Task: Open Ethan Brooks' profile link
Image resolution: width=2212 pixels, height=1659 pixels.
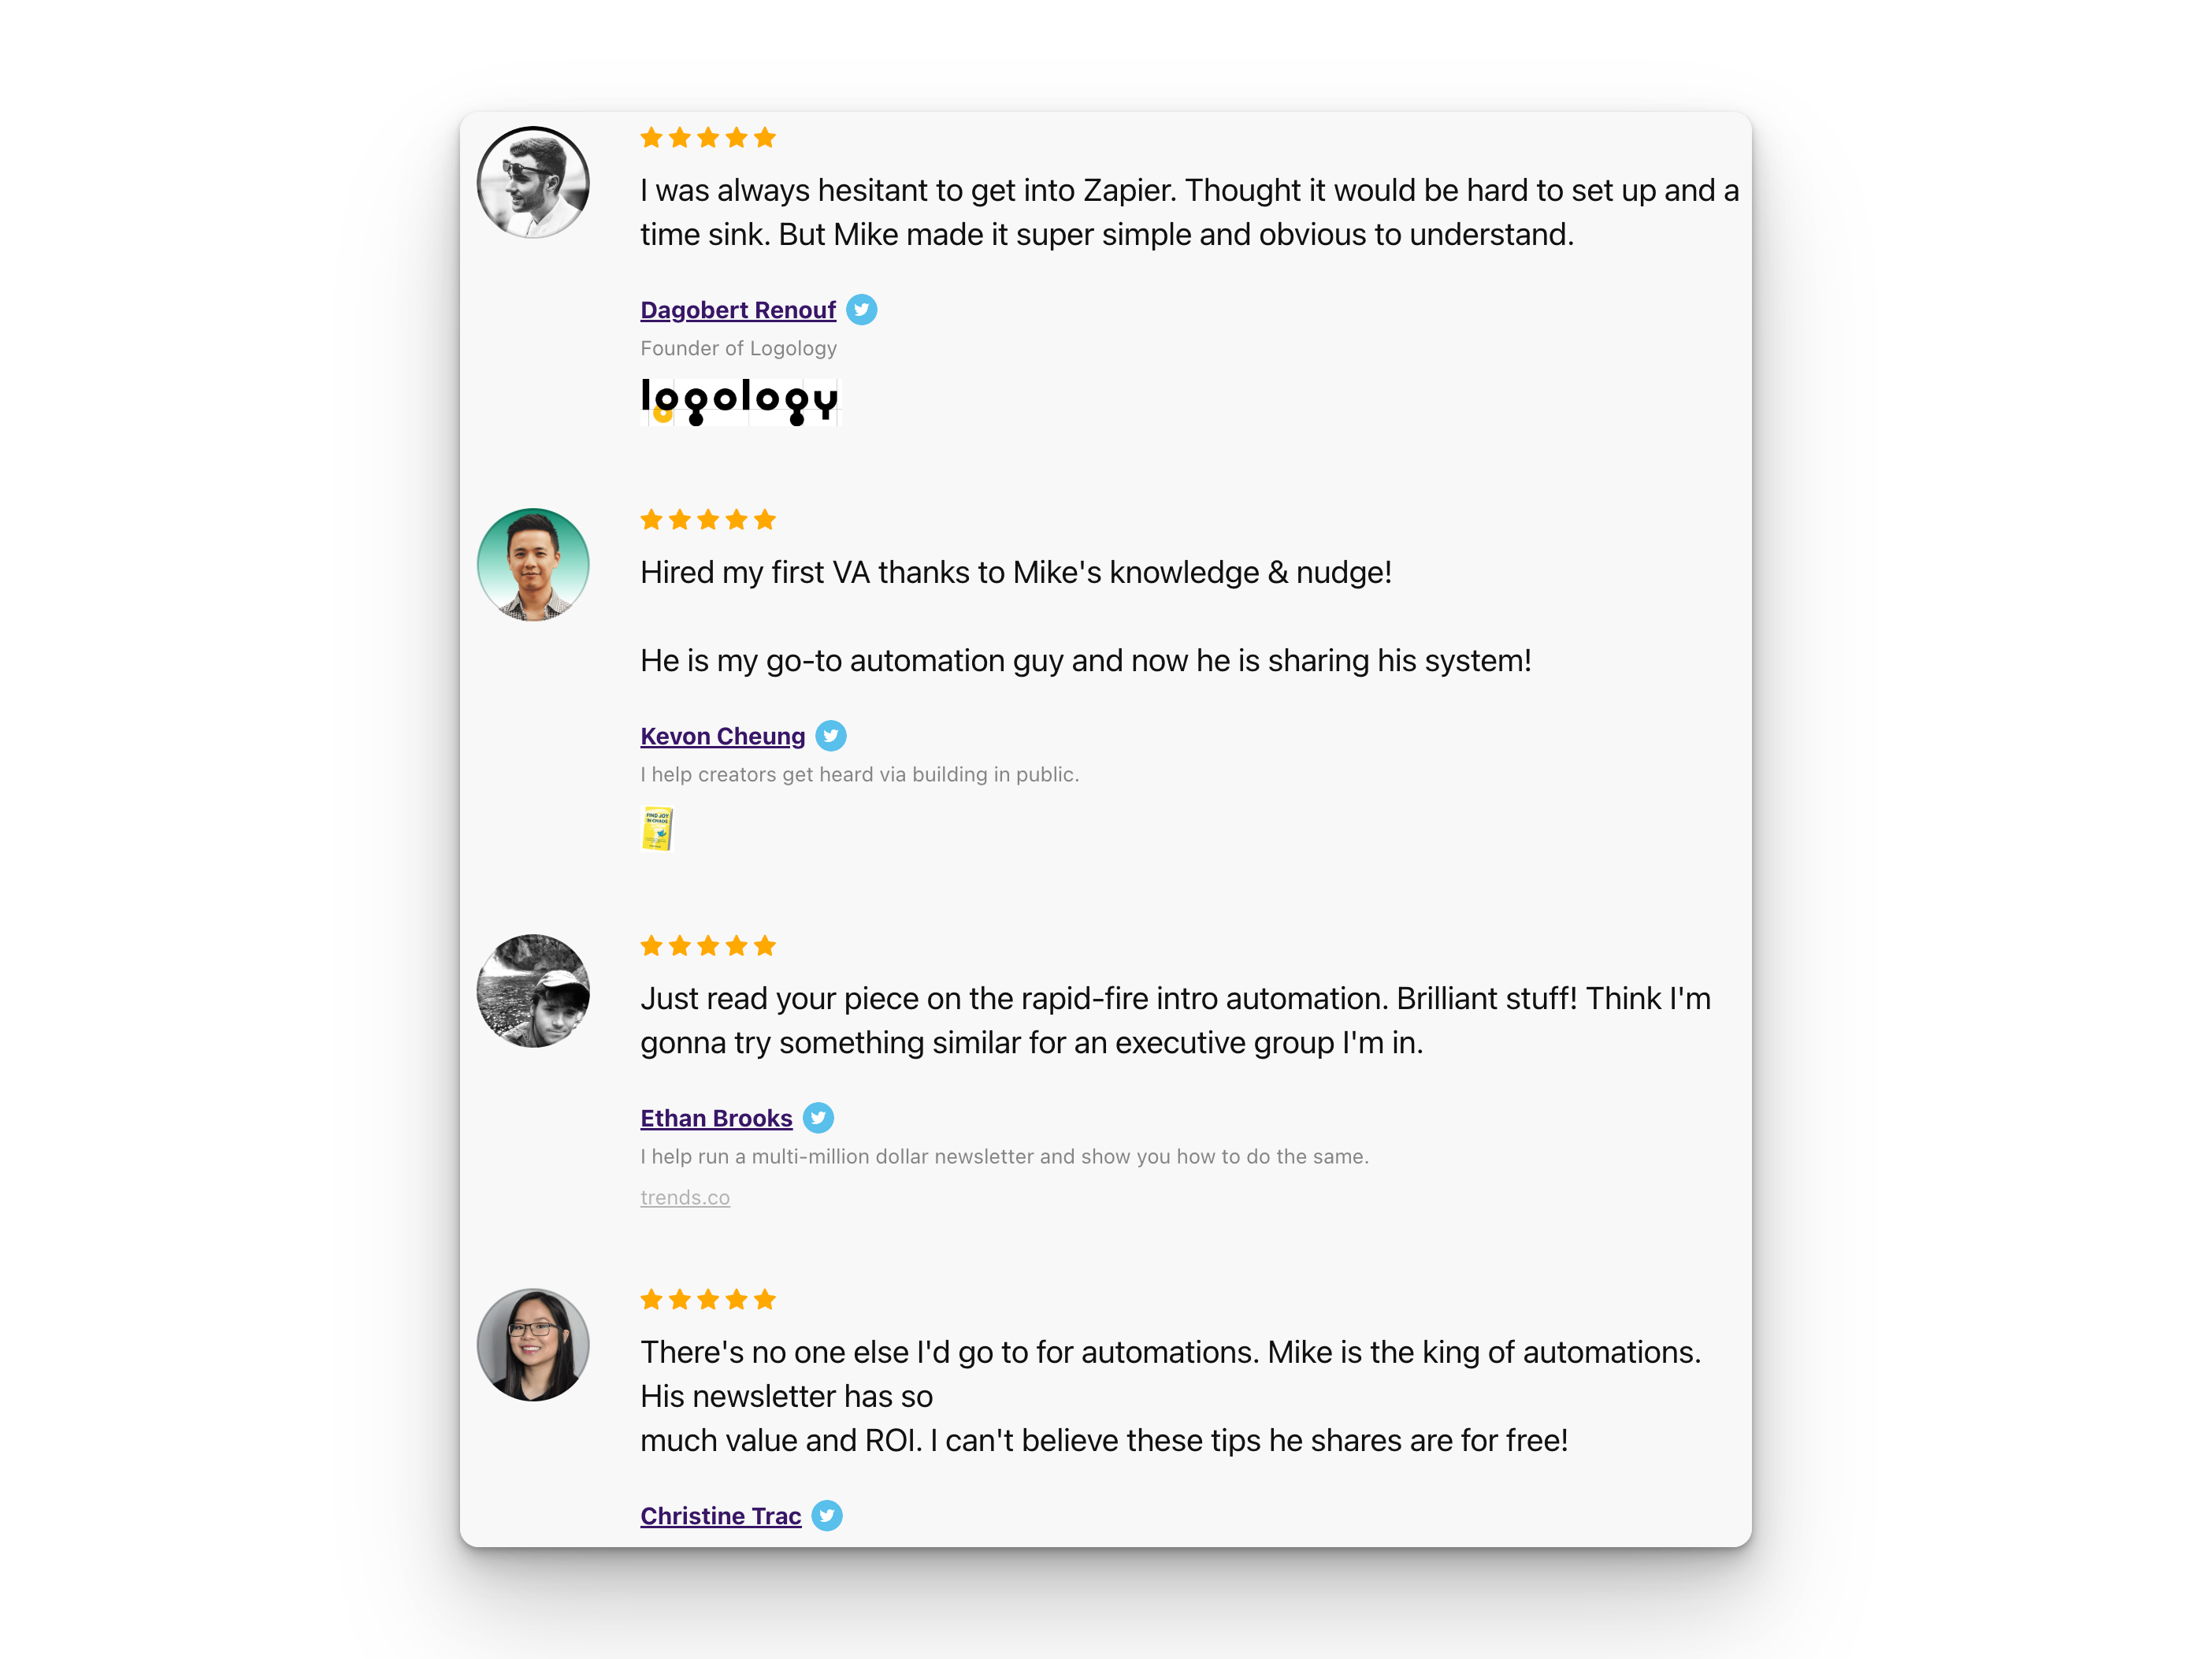Action: [x=716, y=1118]
